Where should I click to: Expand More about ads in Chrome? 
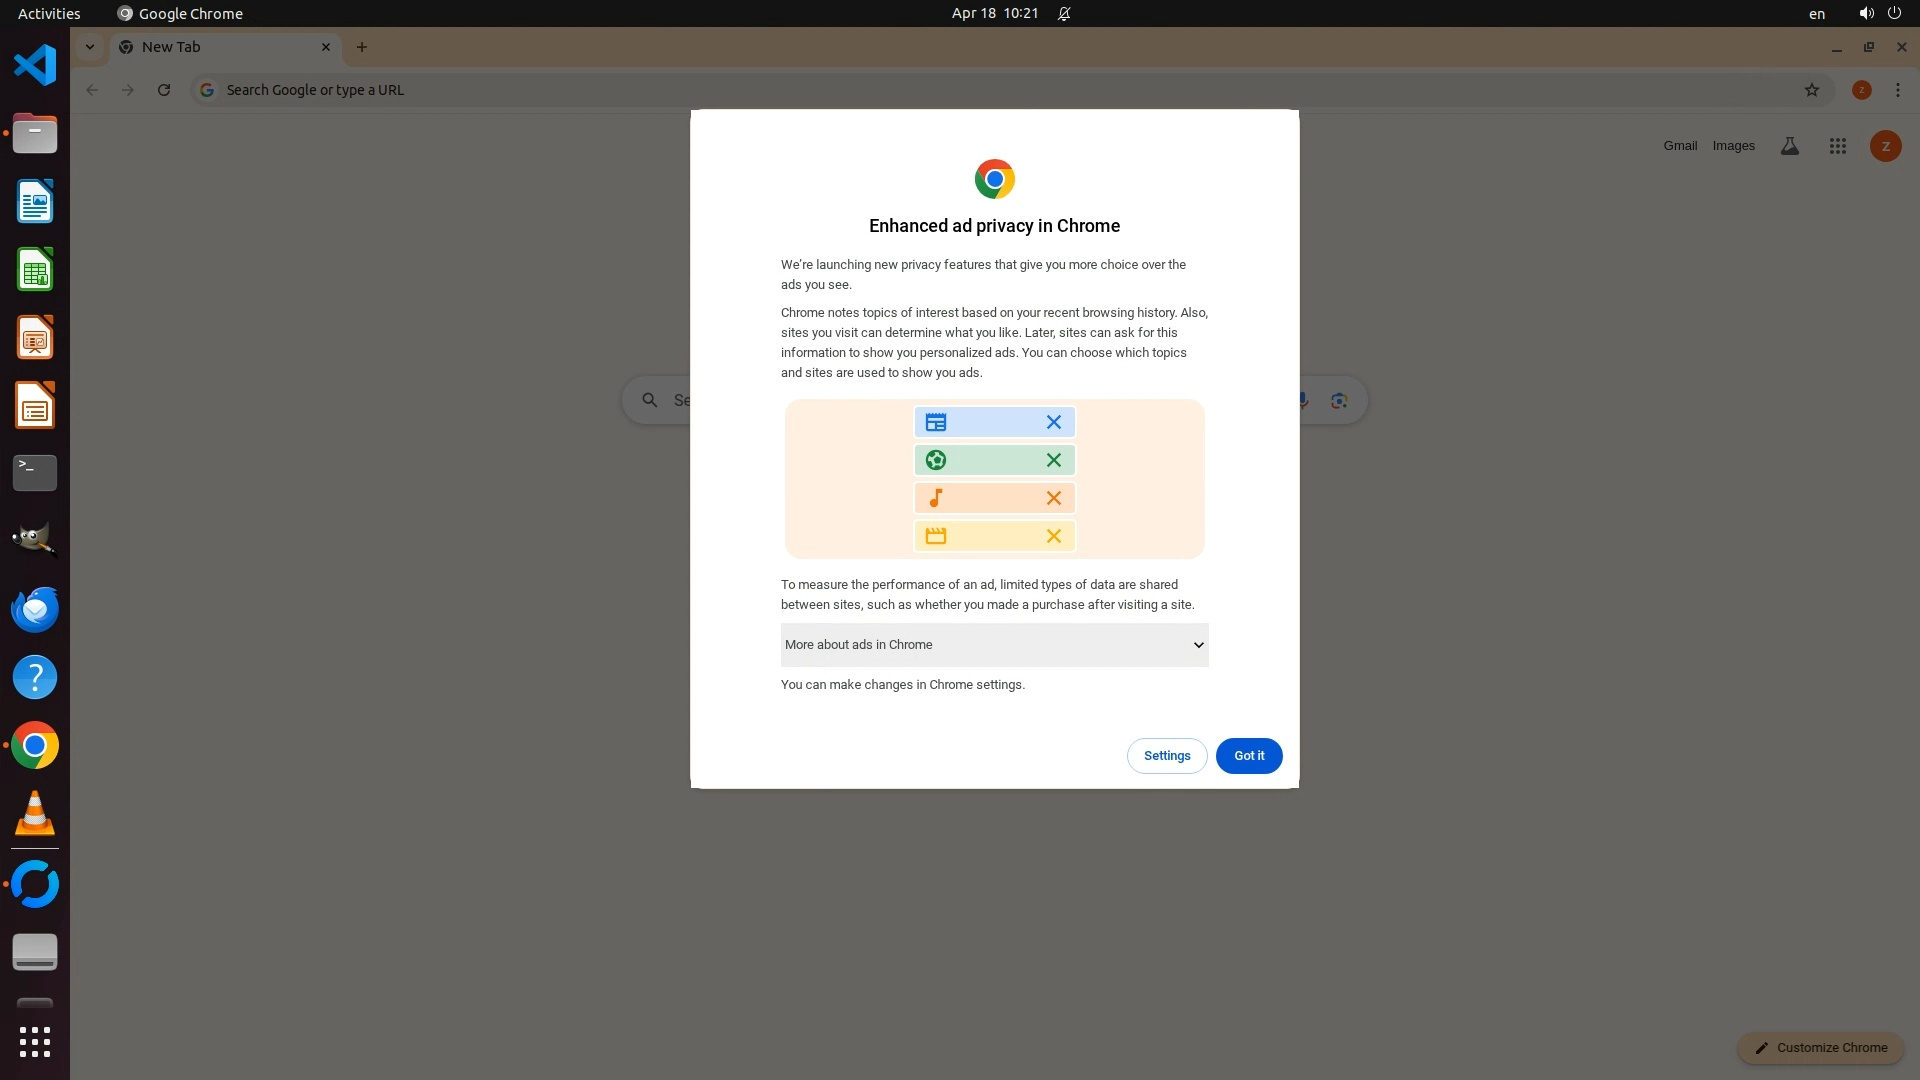994,645
